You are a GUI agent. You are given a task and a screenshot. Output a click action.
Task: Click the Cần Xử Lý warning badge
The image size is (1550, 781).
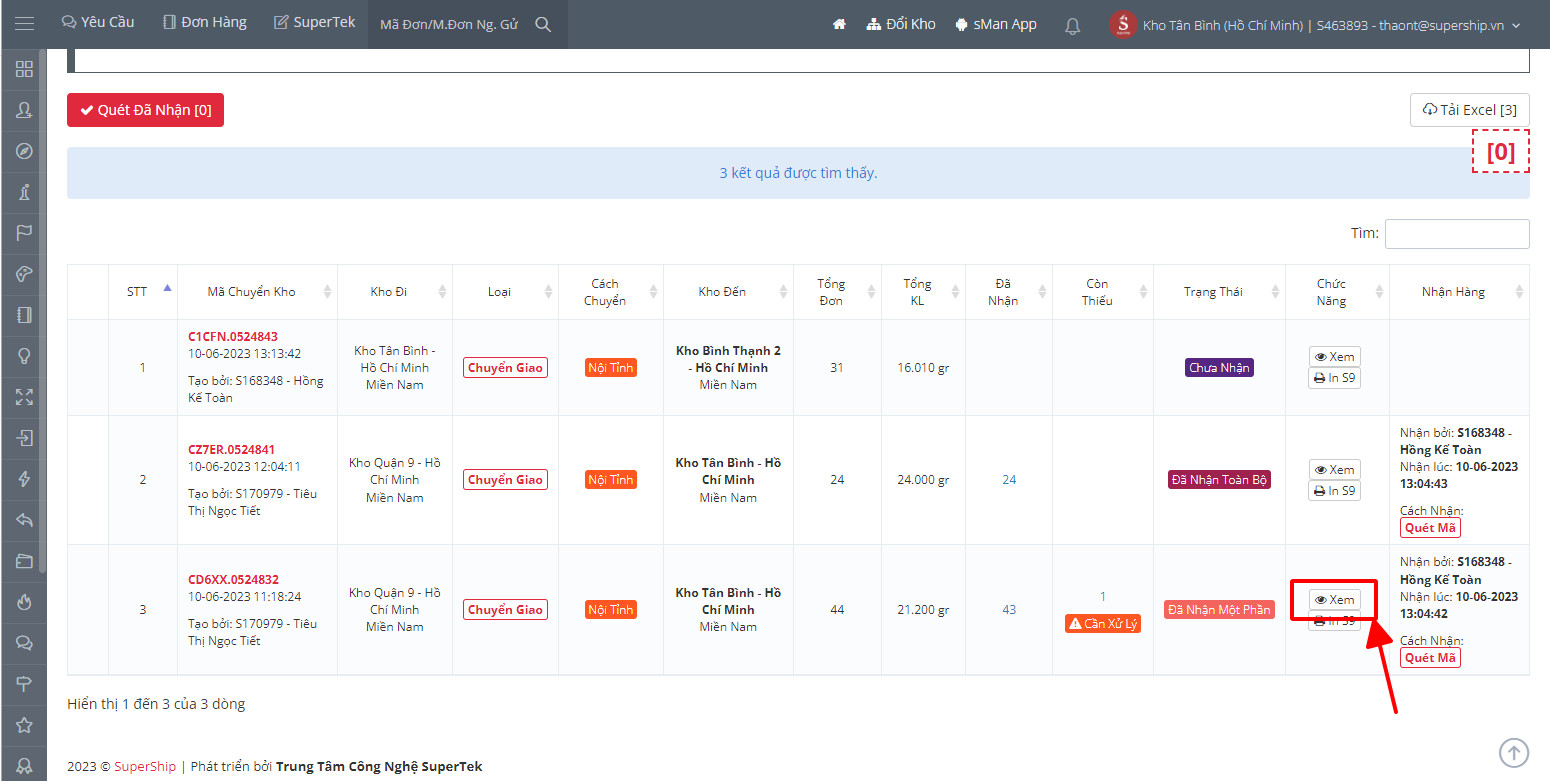click(x=1103, y=624)
